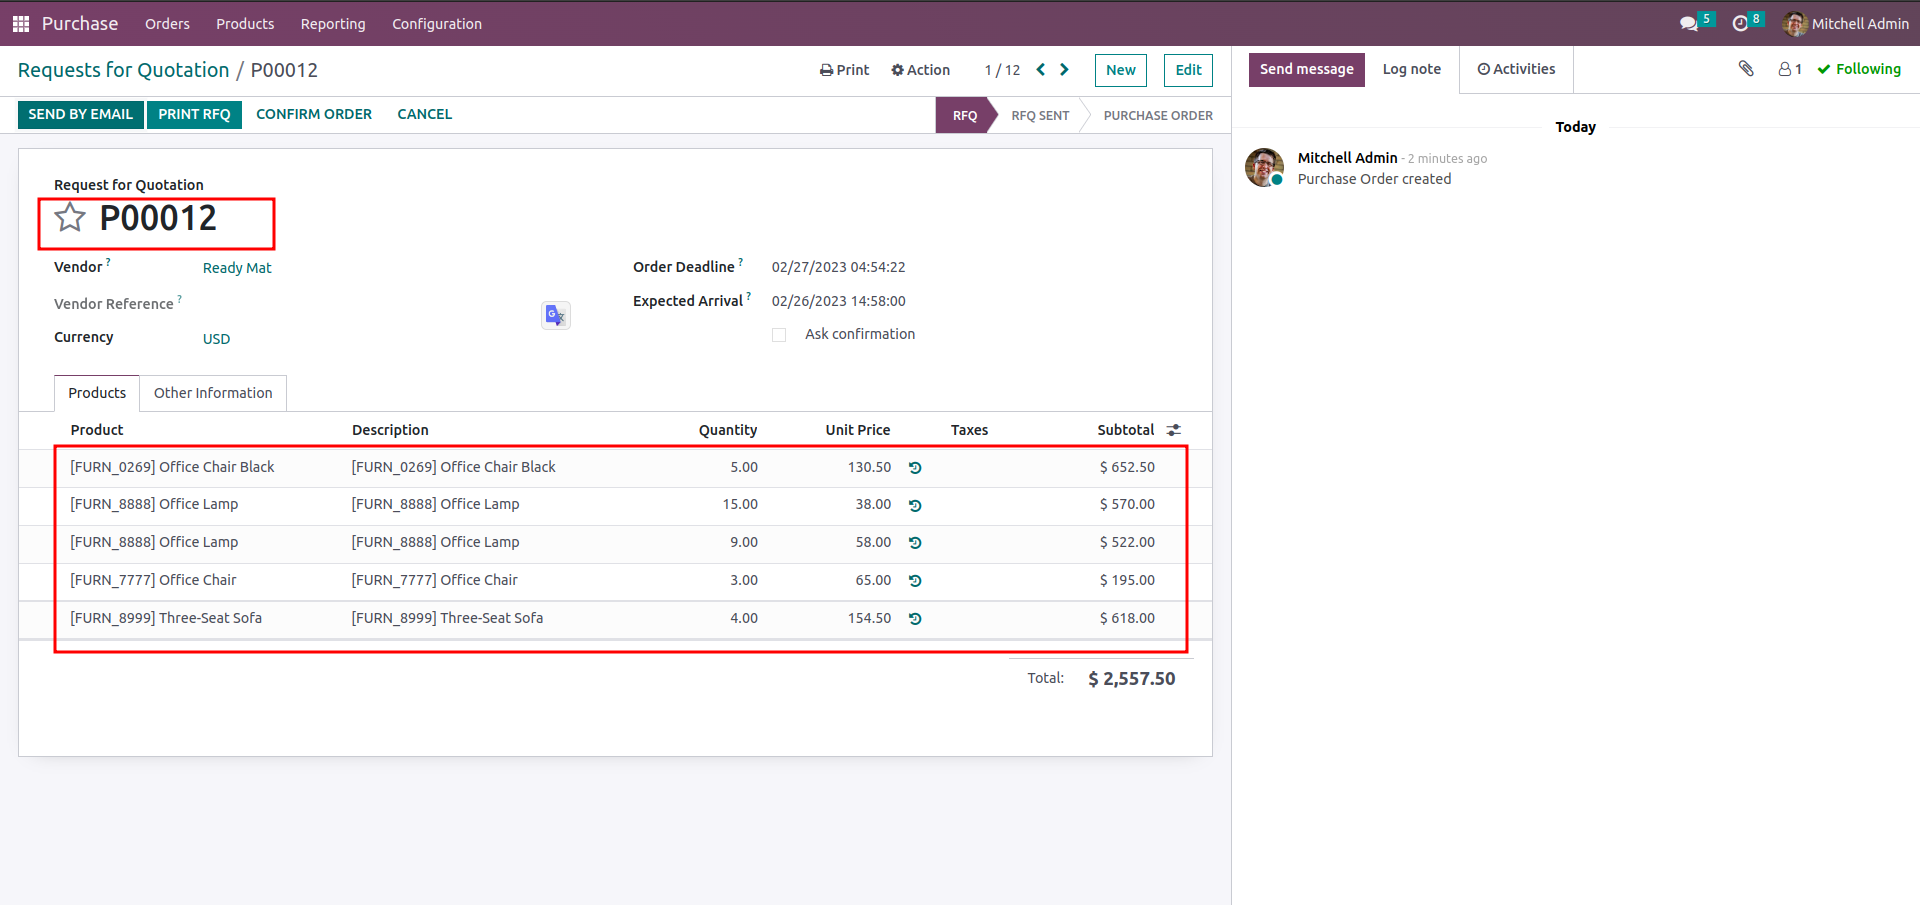The width and height of the screenshot is (1920, 905).
Task: Open the paperclip attachments icon
Action: point(1746,69)
